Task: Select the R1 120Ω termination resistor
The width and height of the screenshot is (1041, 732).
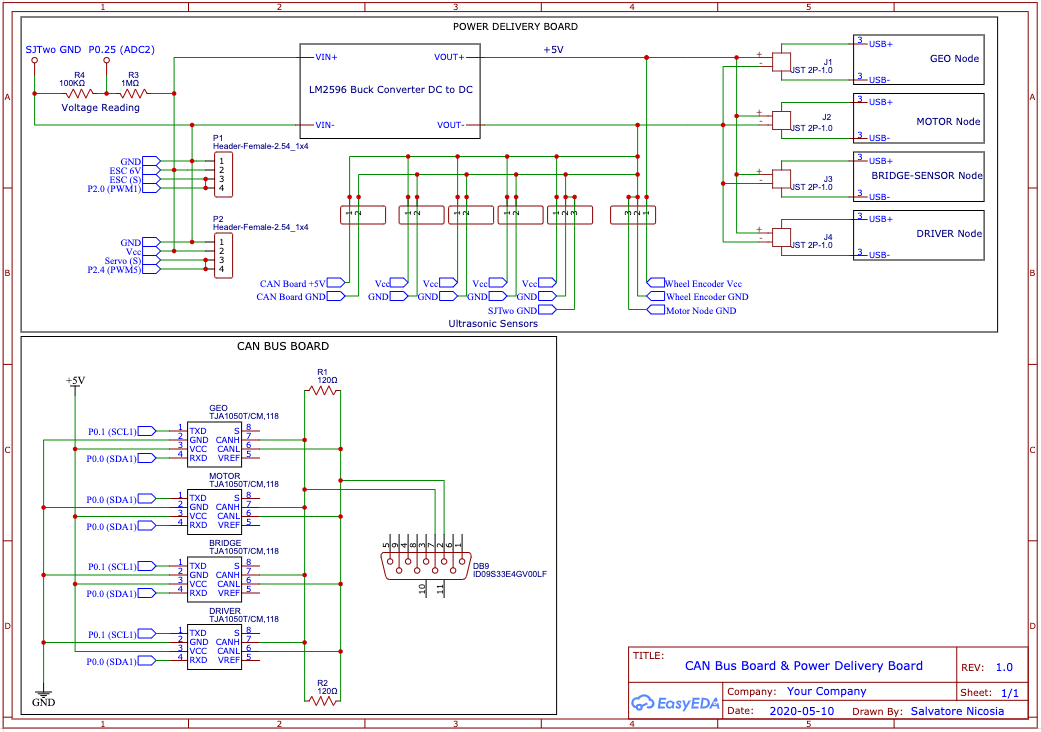Action: click(x=323, y=391)
